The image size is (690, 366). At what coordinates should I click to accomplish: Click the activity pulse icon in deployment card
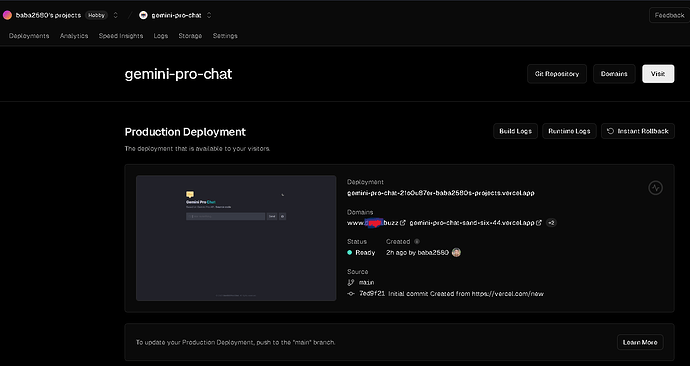tap(655, 188)
